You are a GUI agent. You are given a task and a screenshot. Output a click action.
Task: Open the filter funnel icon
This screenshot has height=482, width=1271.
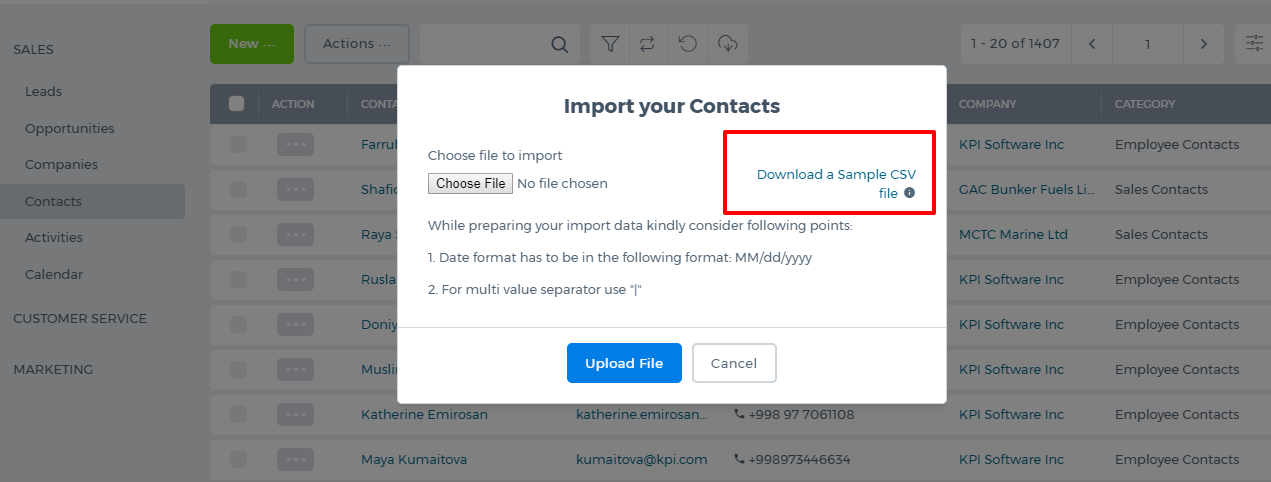point(610,44)
